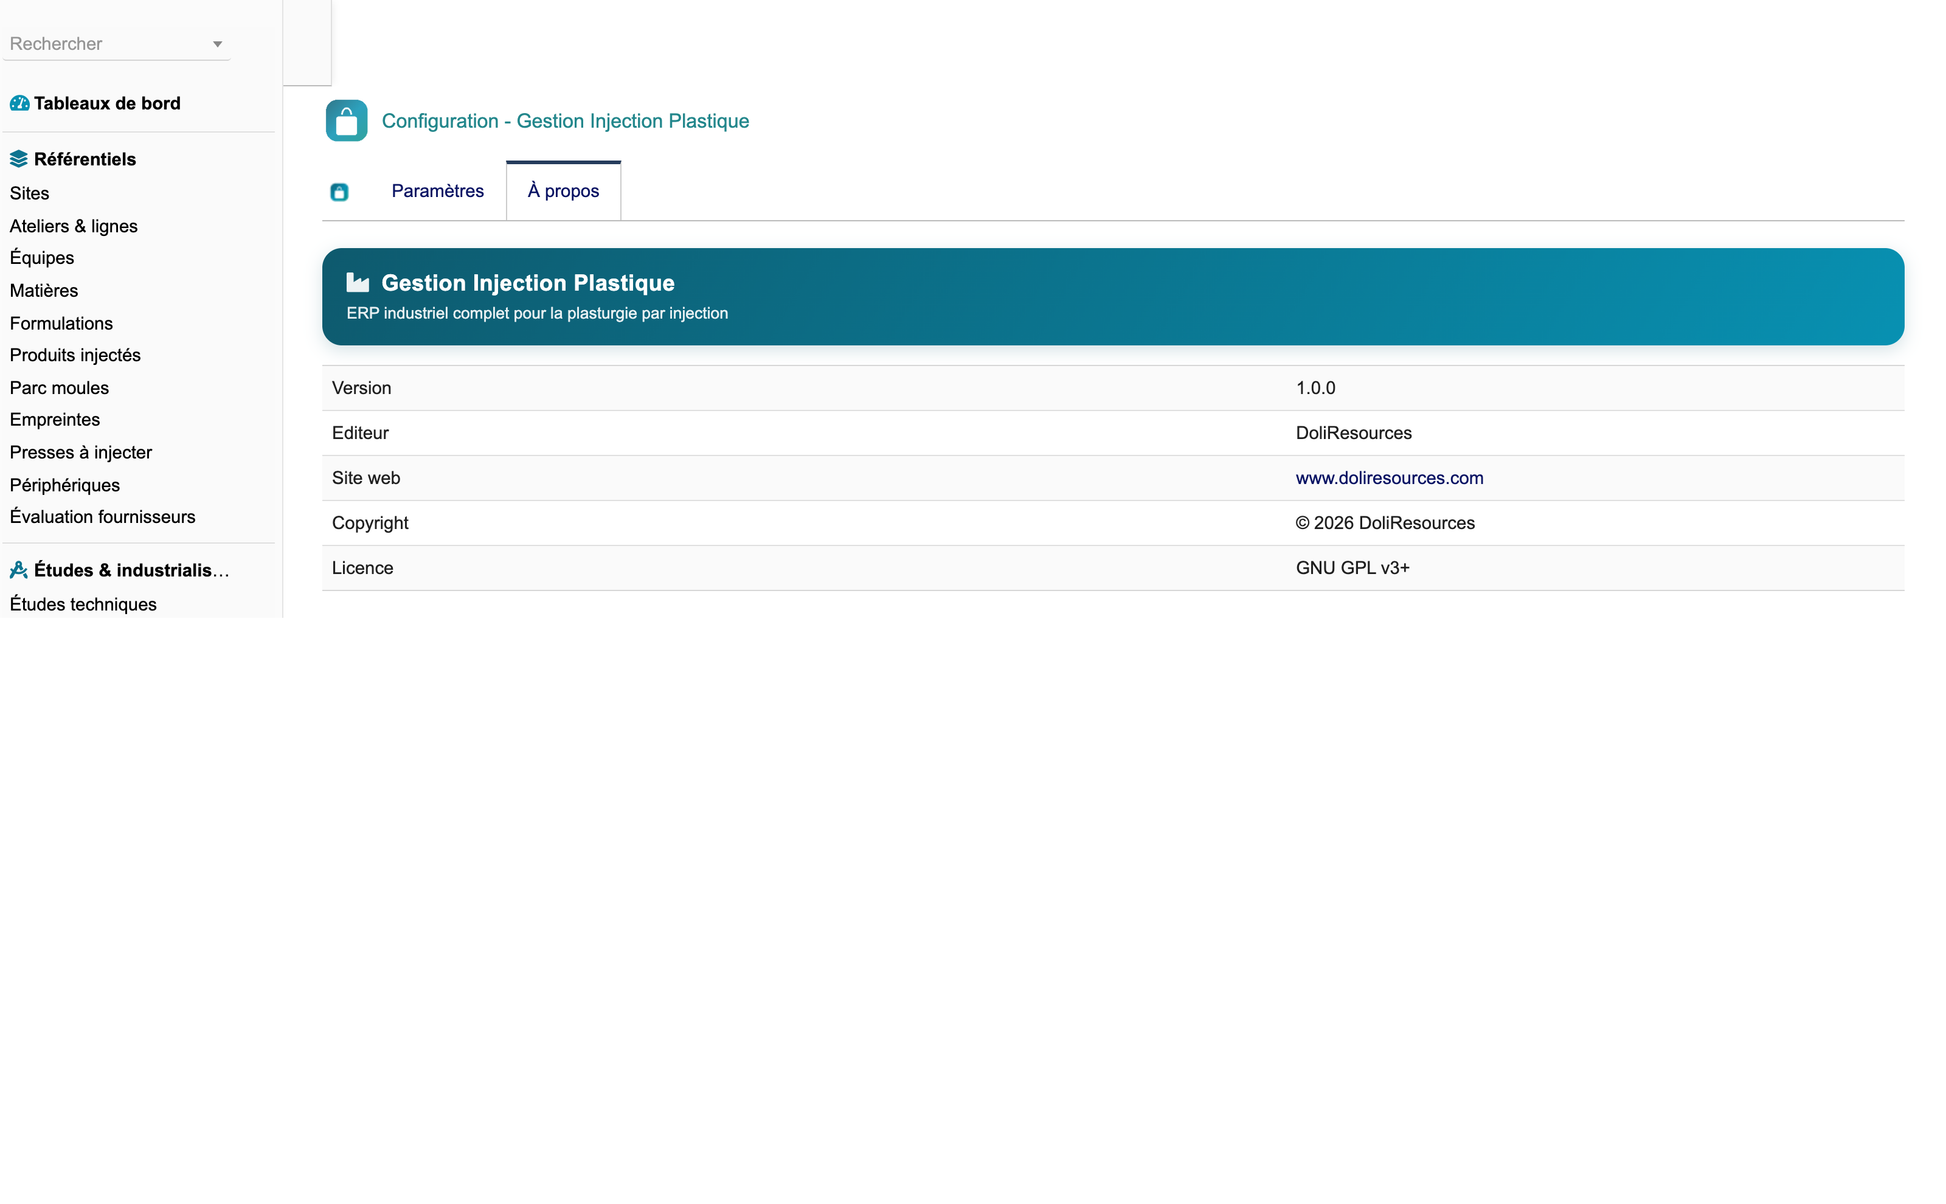
Task: Click the ERP industriel complet subtitle text
Action: (x=537, y=313)
